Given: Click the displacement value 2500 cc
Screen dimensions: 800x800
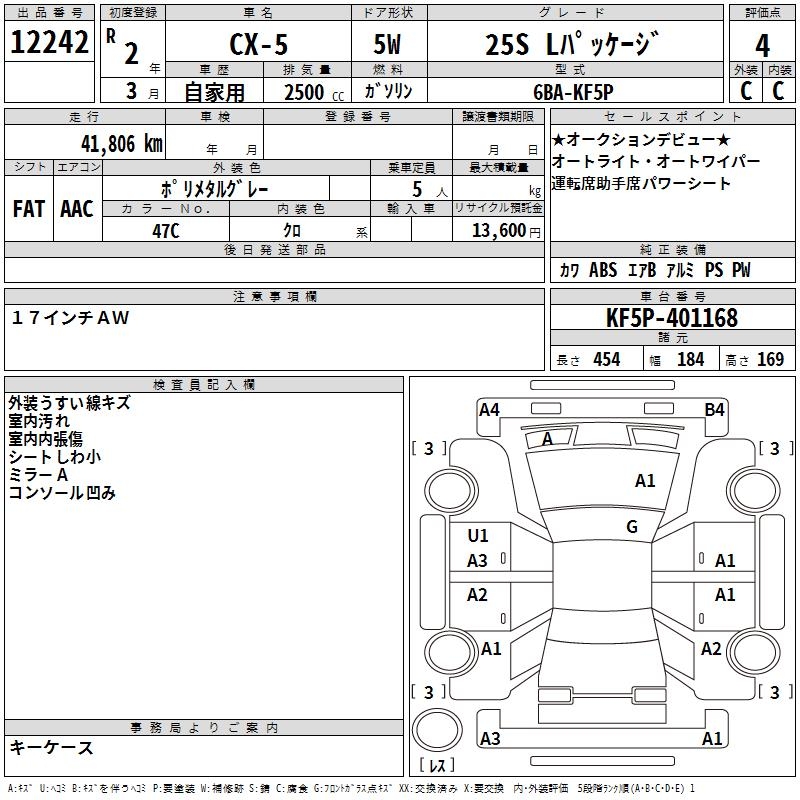Looking at the screenshot, I should (x=314, y=92).
